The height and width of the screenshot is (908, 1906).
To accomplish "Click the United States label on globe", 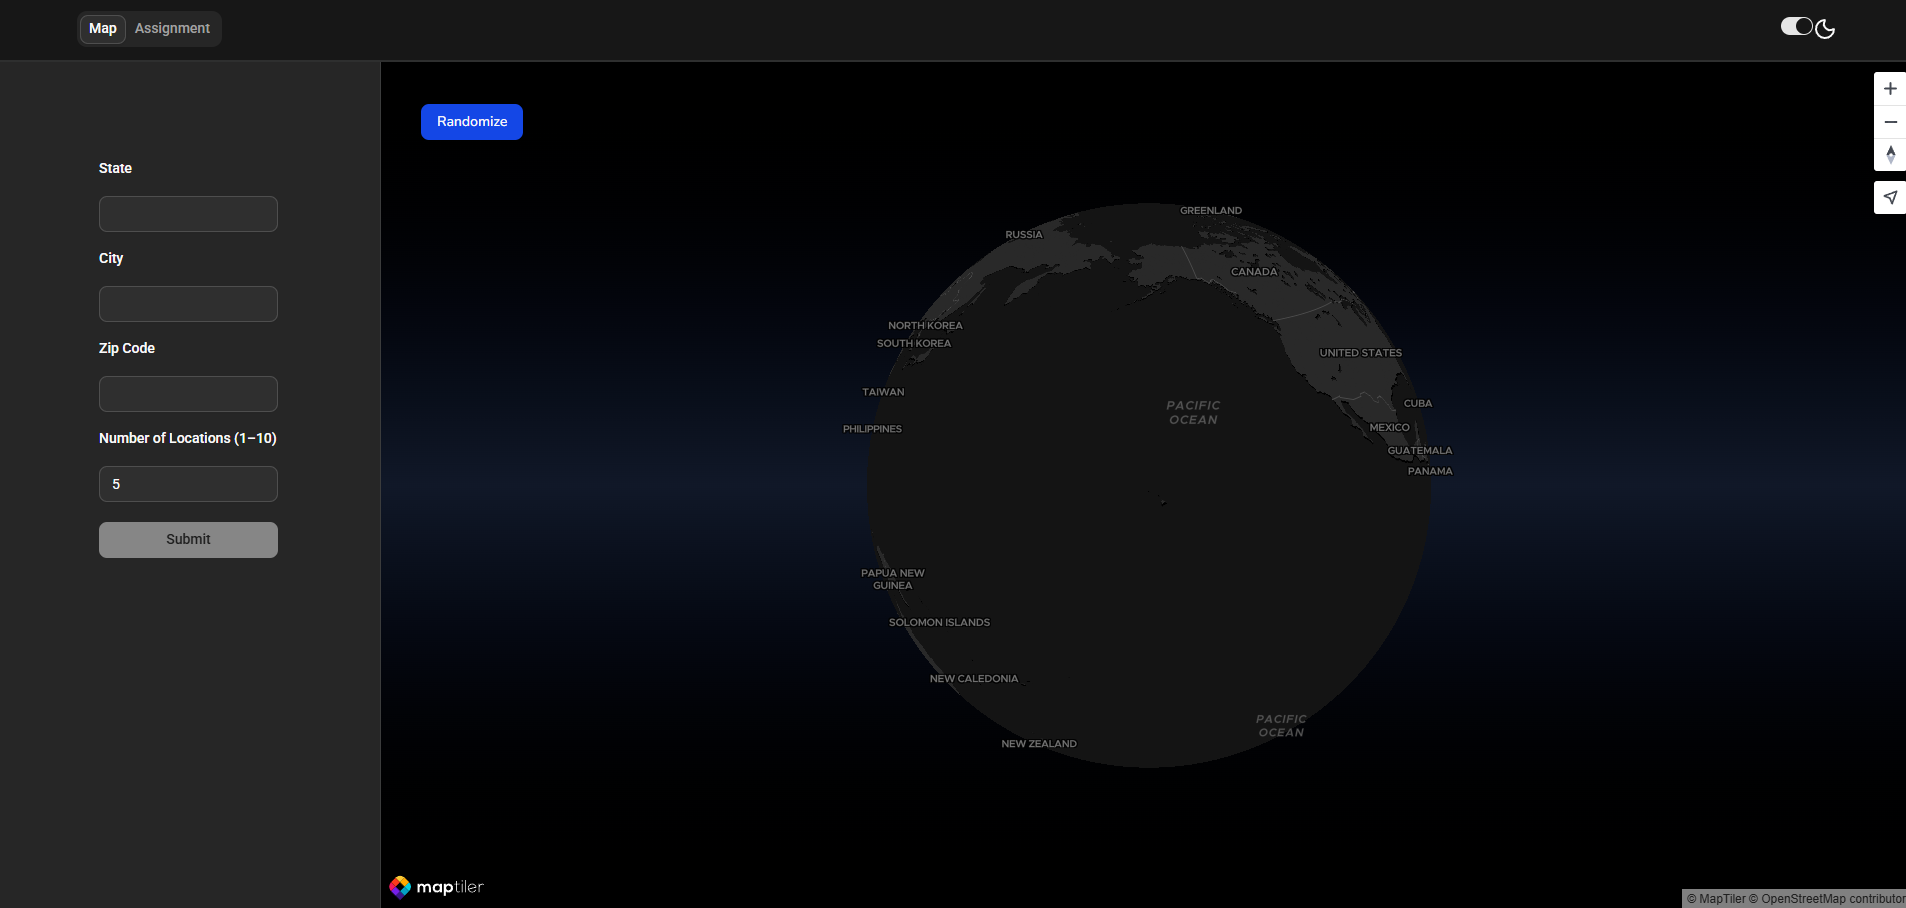I will (1360, 353).
